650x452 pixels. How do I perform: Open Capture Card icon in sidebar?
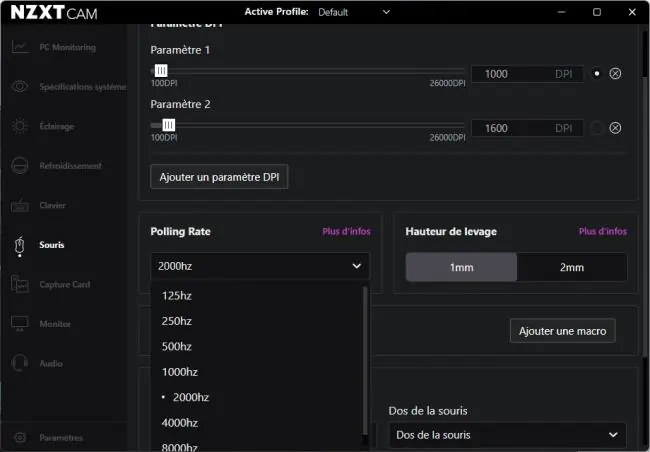pyautogui.click(x=19, y=284)
